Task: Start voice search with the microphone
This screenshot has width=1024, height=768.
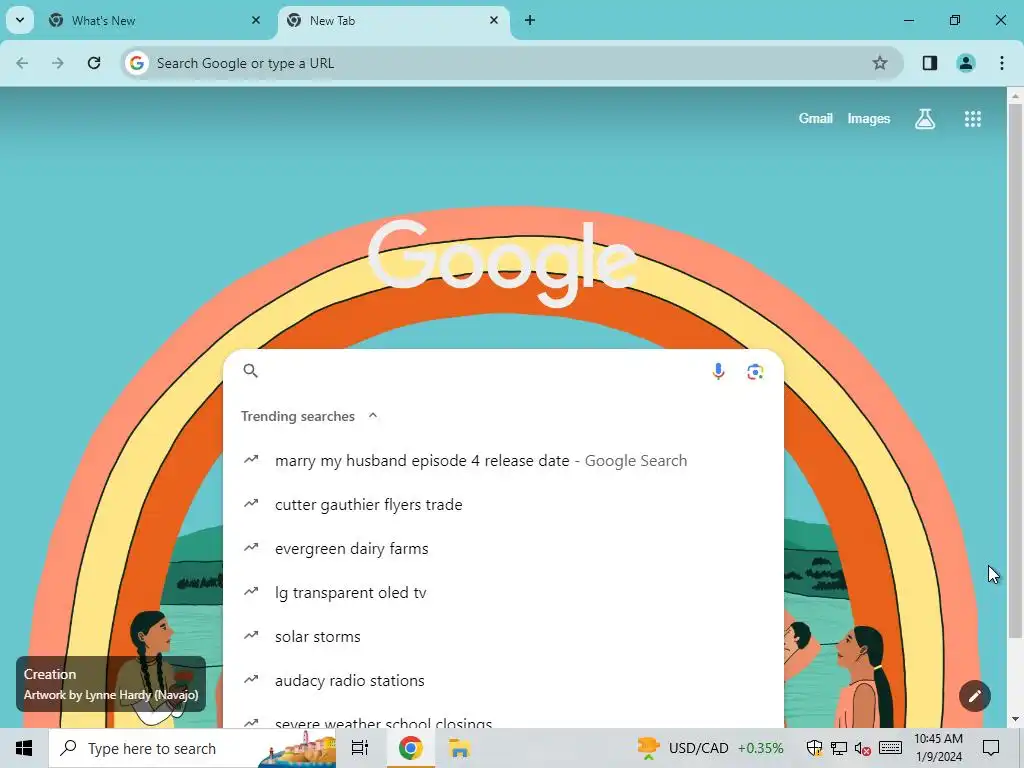Action: point(718,371)
